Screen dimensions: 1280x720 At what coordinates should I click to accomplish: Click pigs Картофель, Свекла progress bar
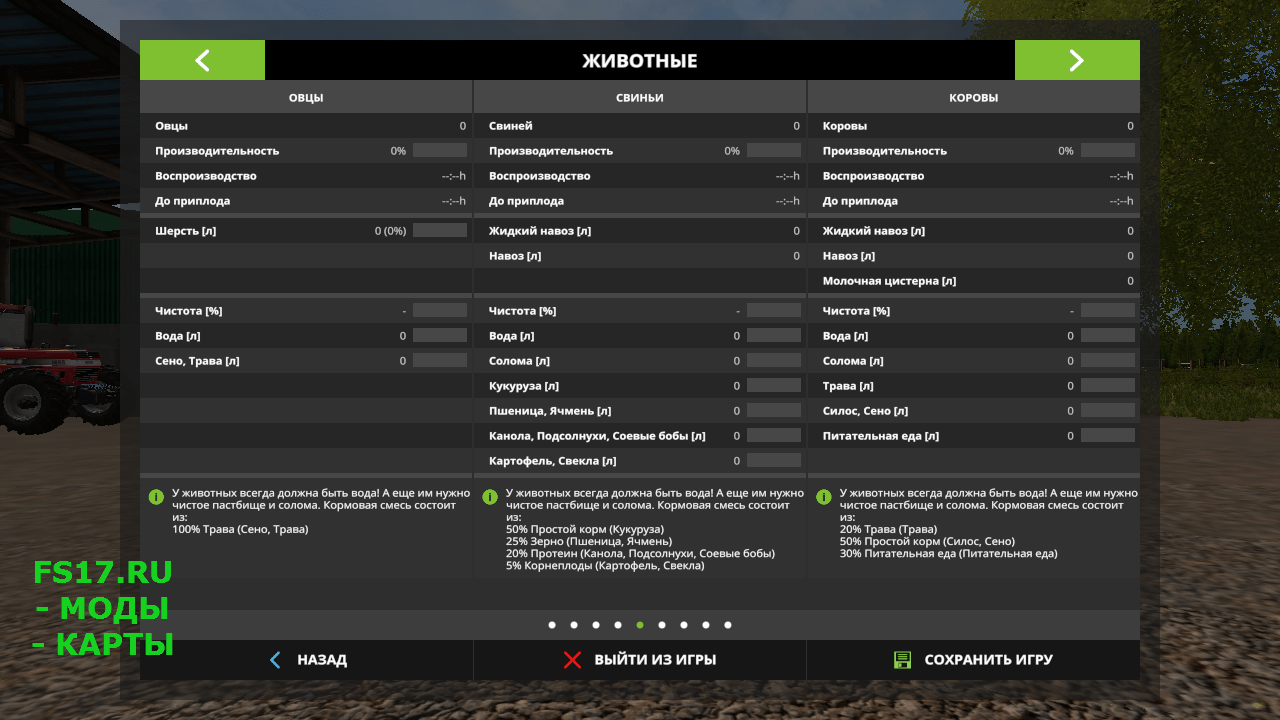[x=774, y=460]
